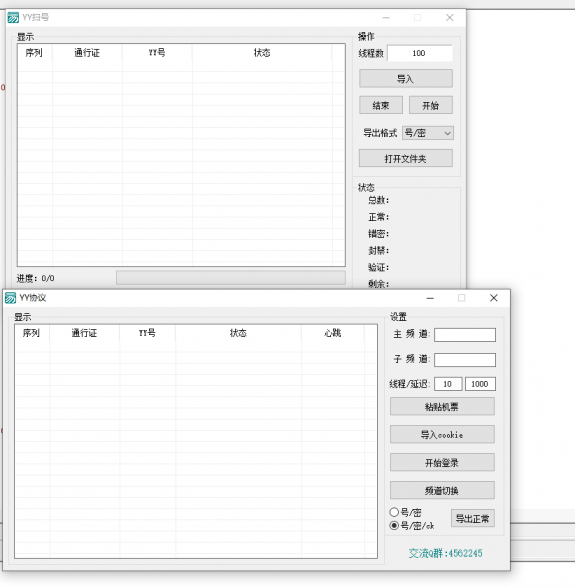
Task: Click the YY号 column header in YY协议 table
Action: coord(147,333)
